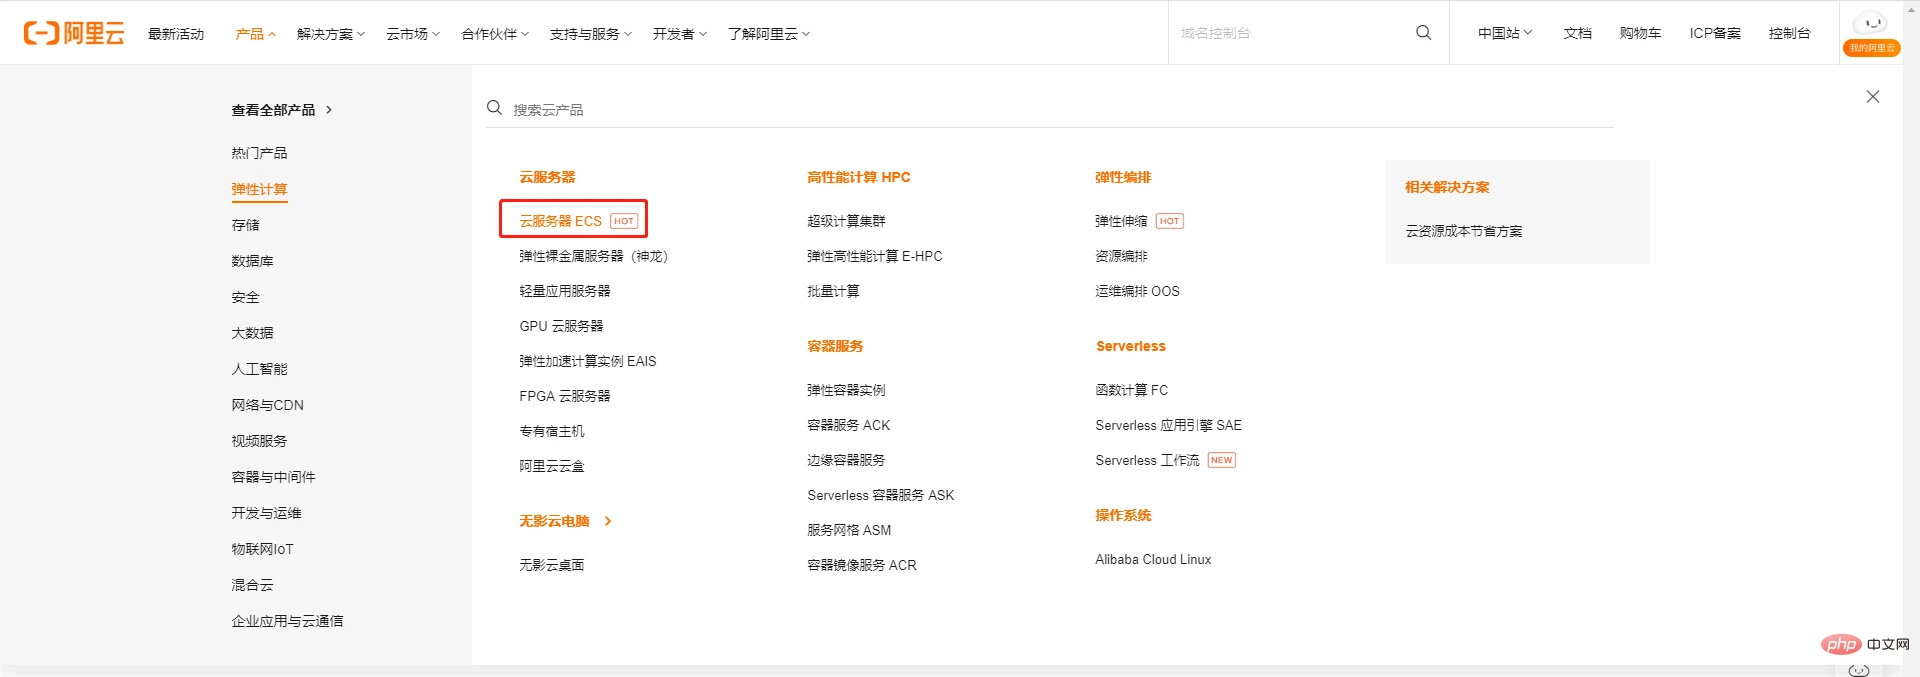Select 企业应用与云通信 category
Viewport: 1920px width, 677px height.
tap(287, 621)
